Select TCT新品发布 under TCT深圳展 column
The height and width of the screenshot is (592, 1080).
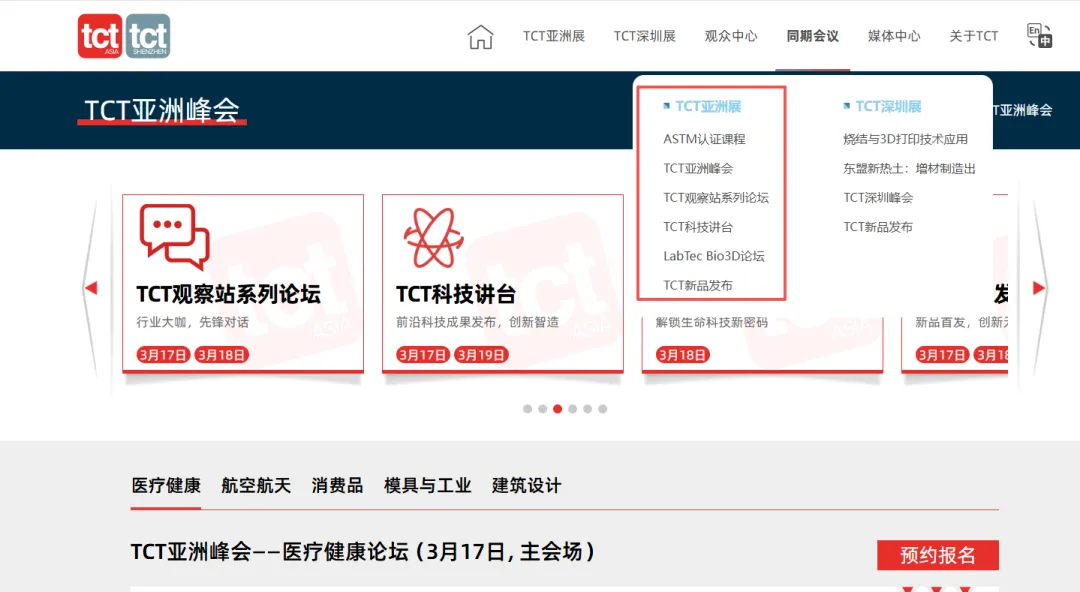pyautogui.click(x=878, y=227)
